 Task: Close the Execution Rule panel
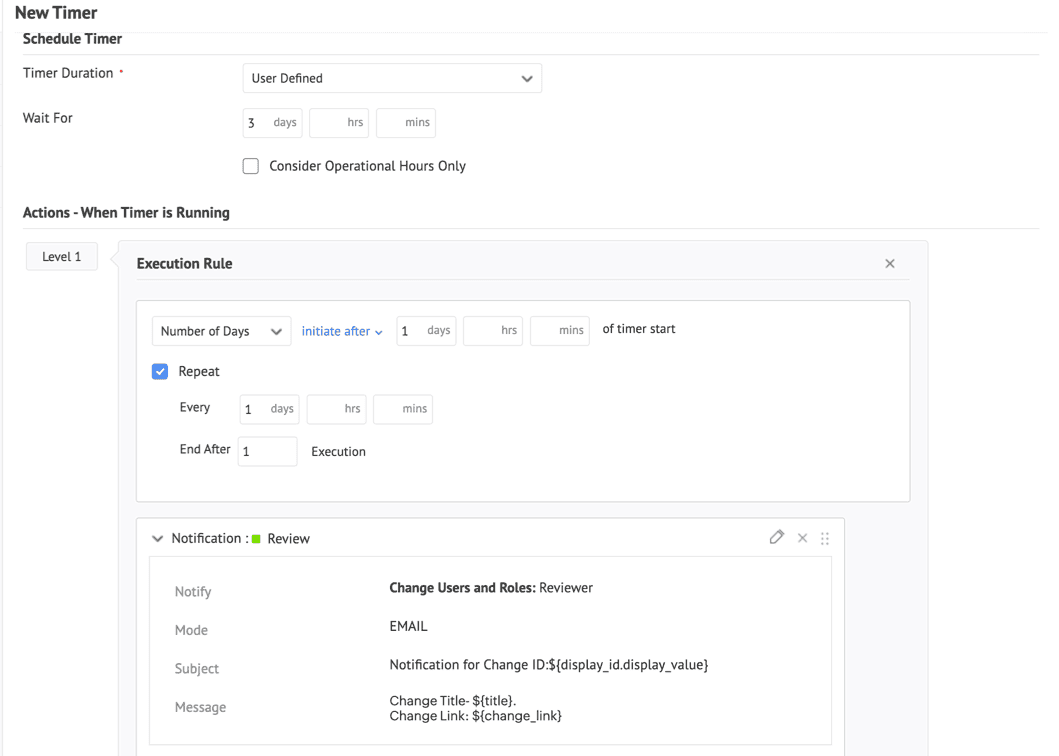tap(890, 264)
